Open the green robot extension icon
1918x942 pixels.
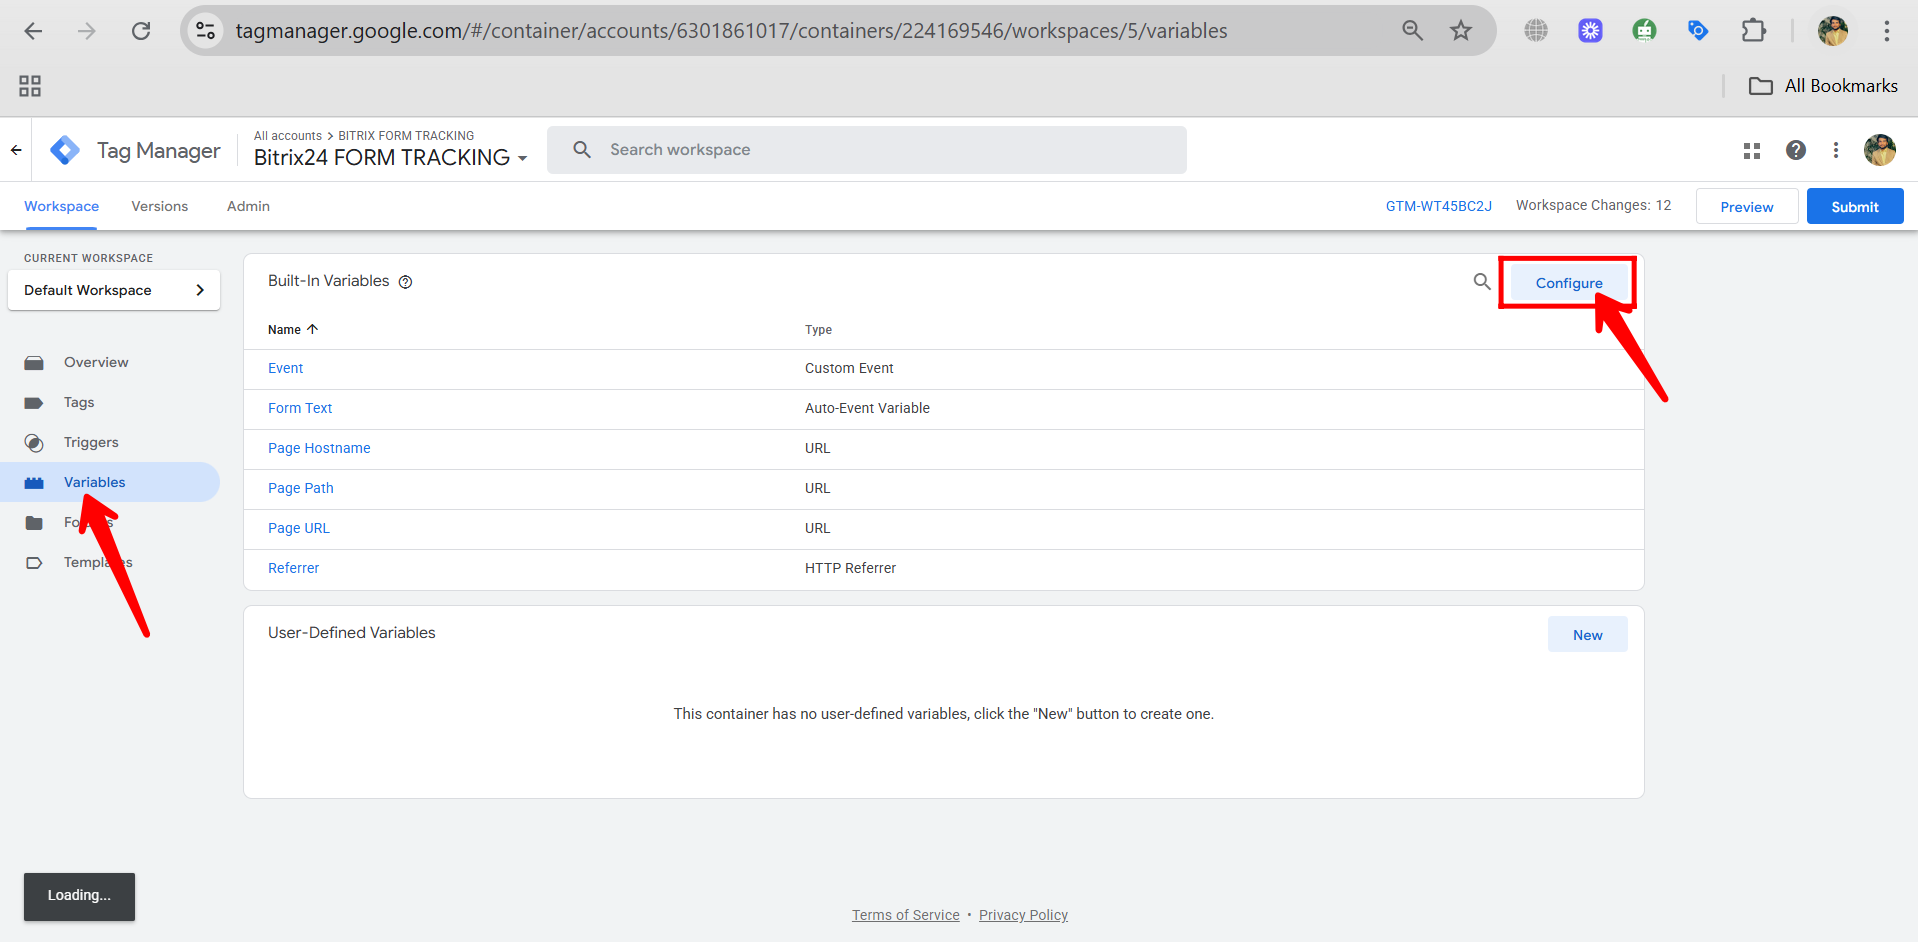[x=1644, y=31]
